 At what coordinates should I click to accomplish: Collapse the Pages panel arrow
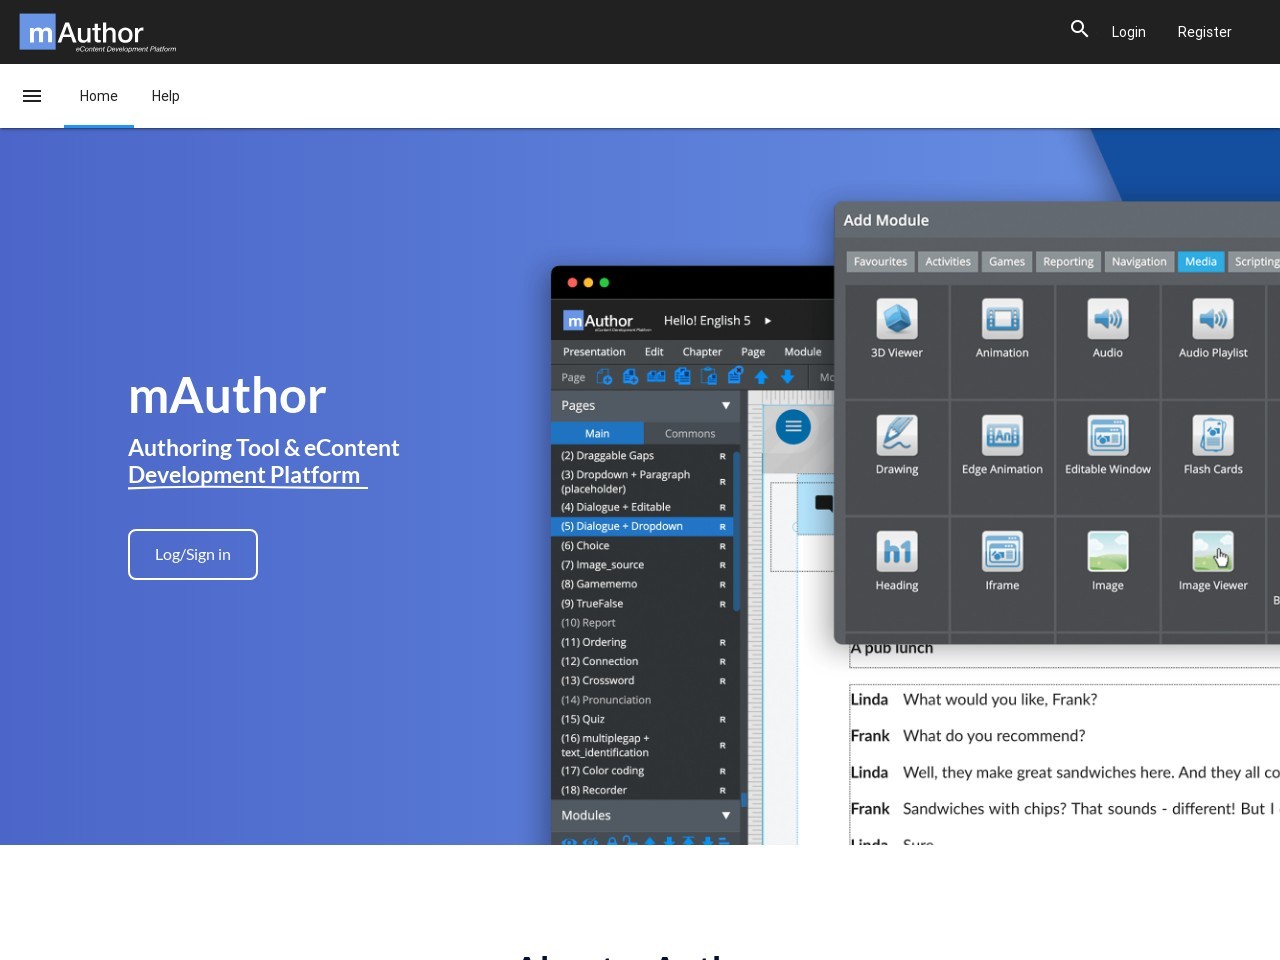click(x=726, y=405)
